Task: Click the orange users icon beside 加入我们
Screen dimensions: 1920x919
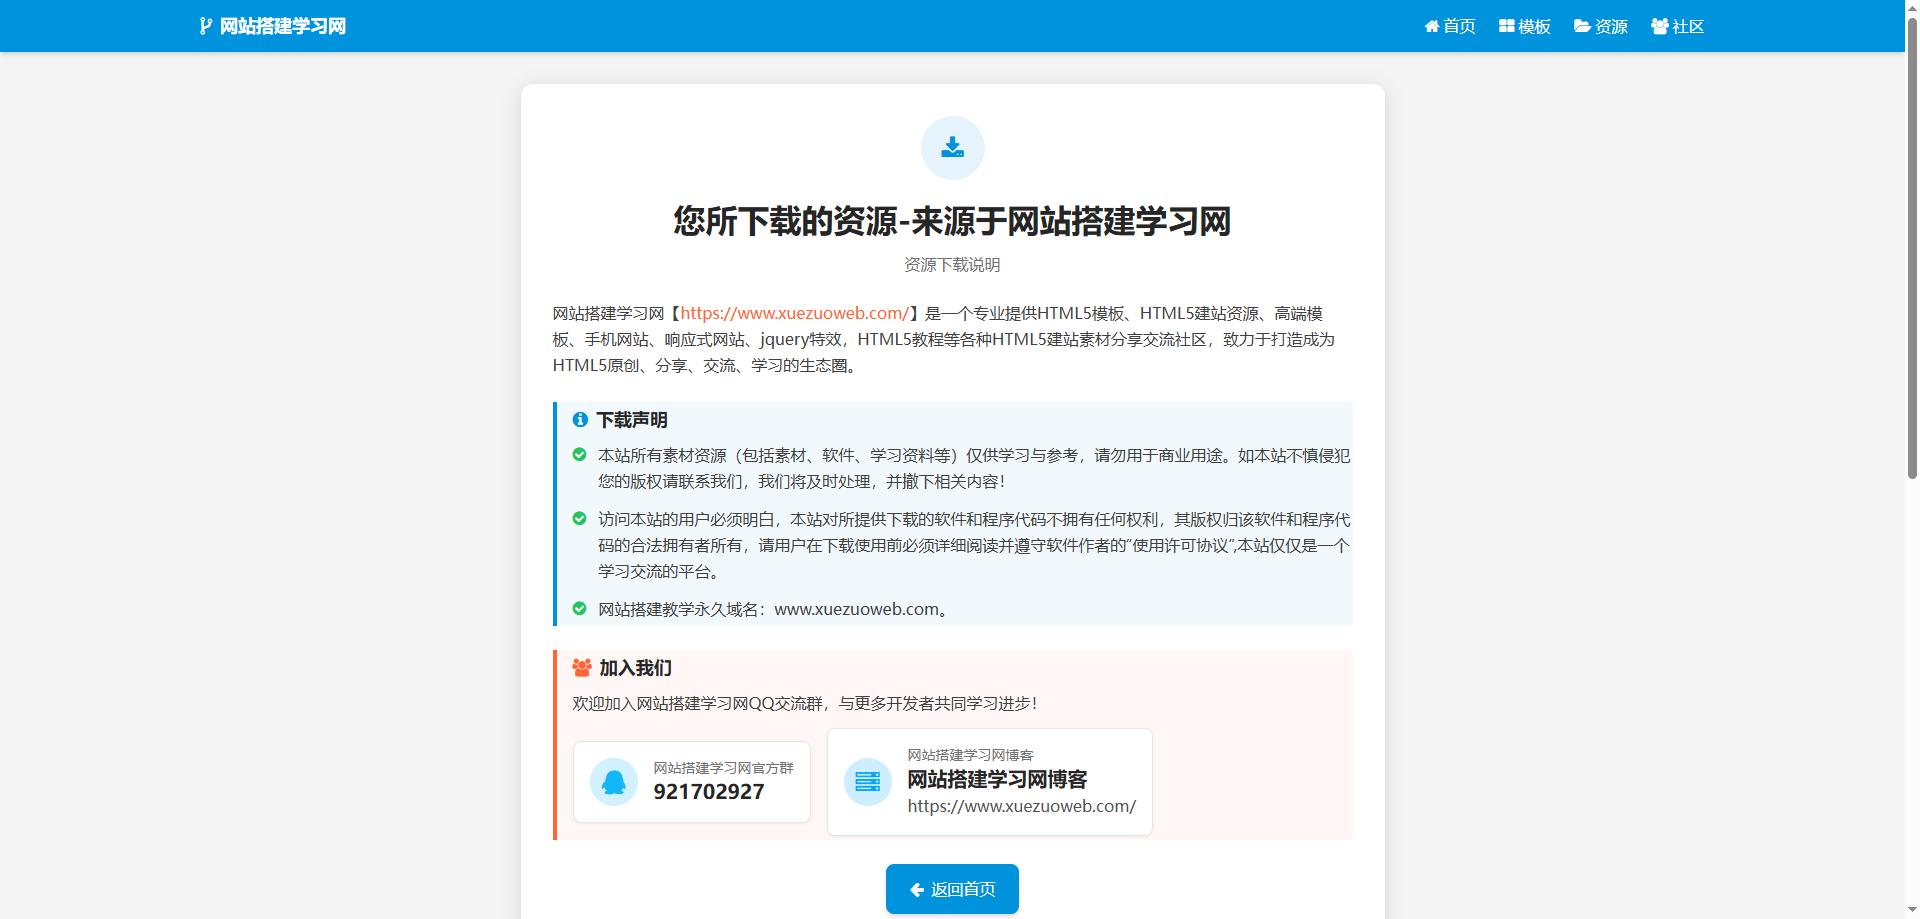Action: 582,668
